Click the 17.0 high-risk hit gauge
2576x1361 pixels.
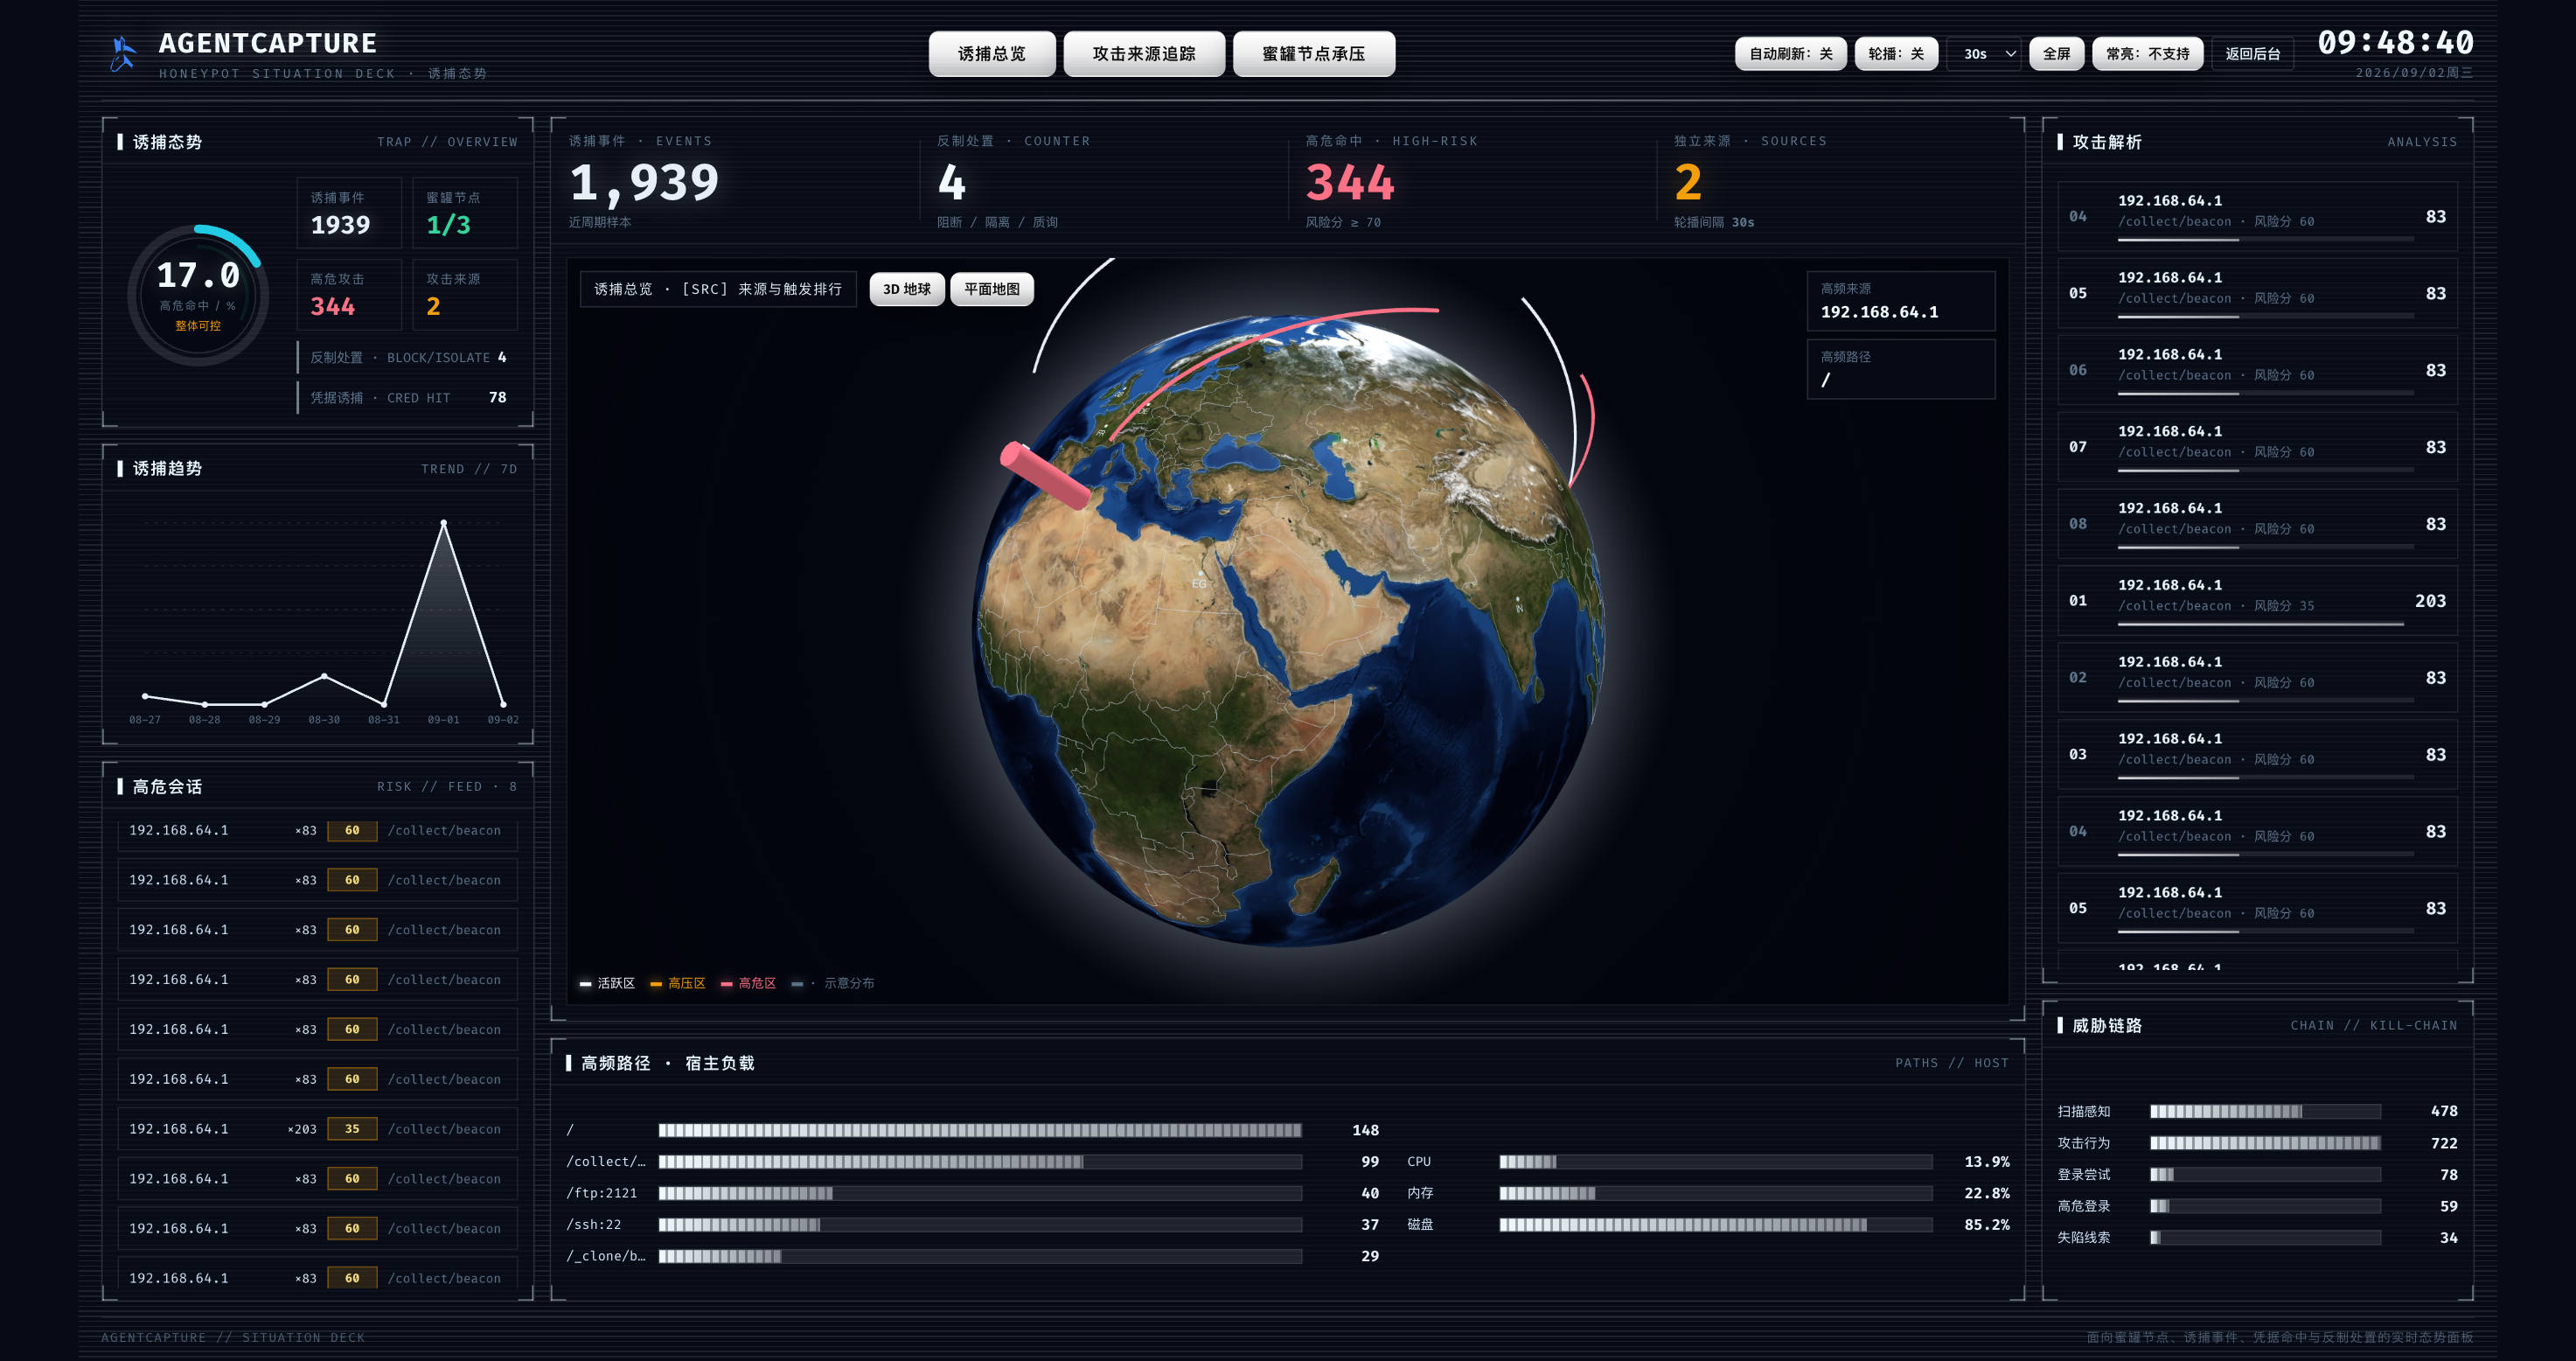pyautogui.click(x=198, y=296)
